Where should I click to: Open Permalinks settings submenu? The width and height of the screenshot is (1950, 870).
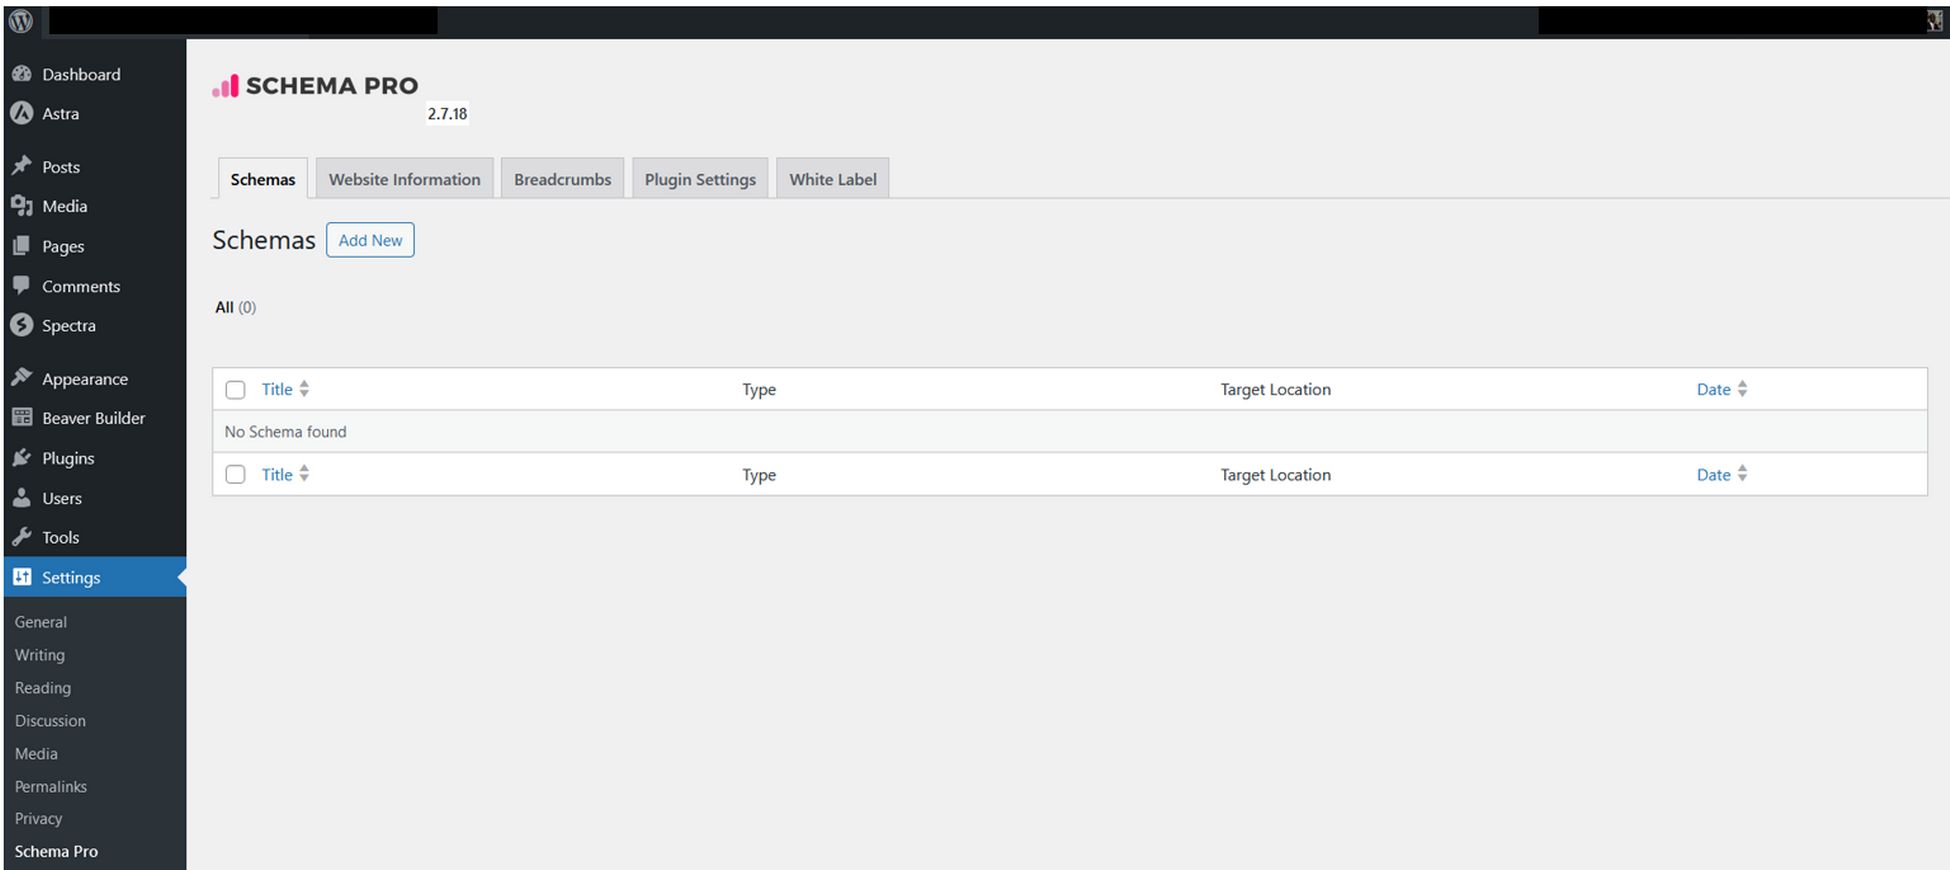tap(51, 786)
